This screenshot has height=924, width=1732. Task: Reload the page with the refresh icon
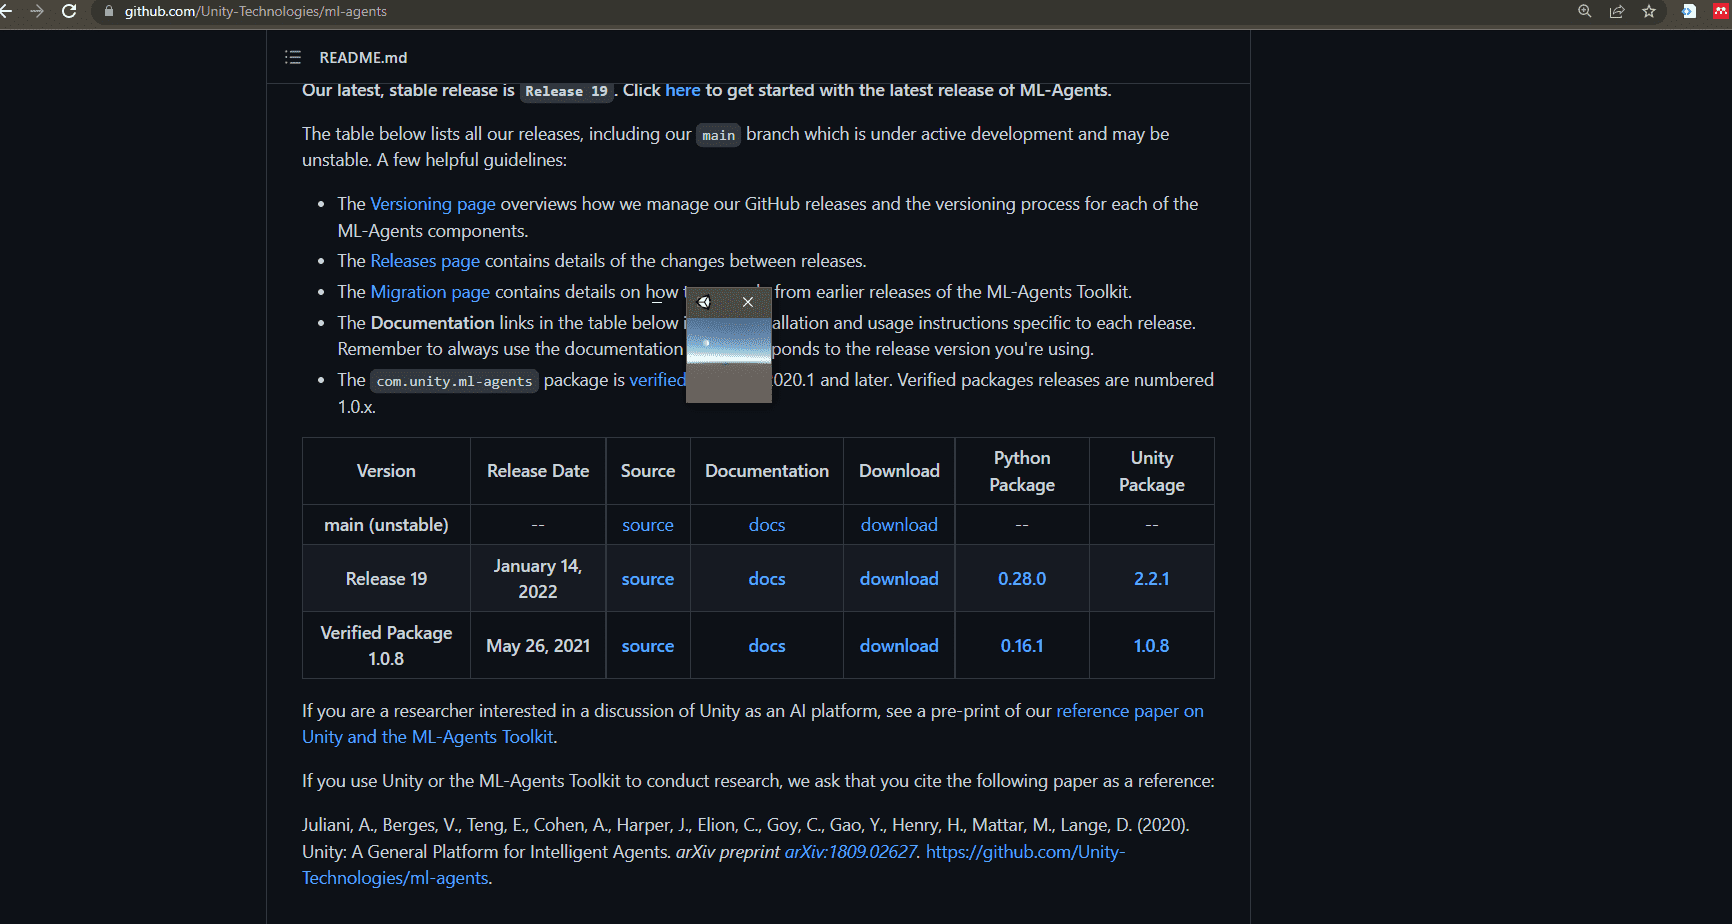[x=69, y=11]
